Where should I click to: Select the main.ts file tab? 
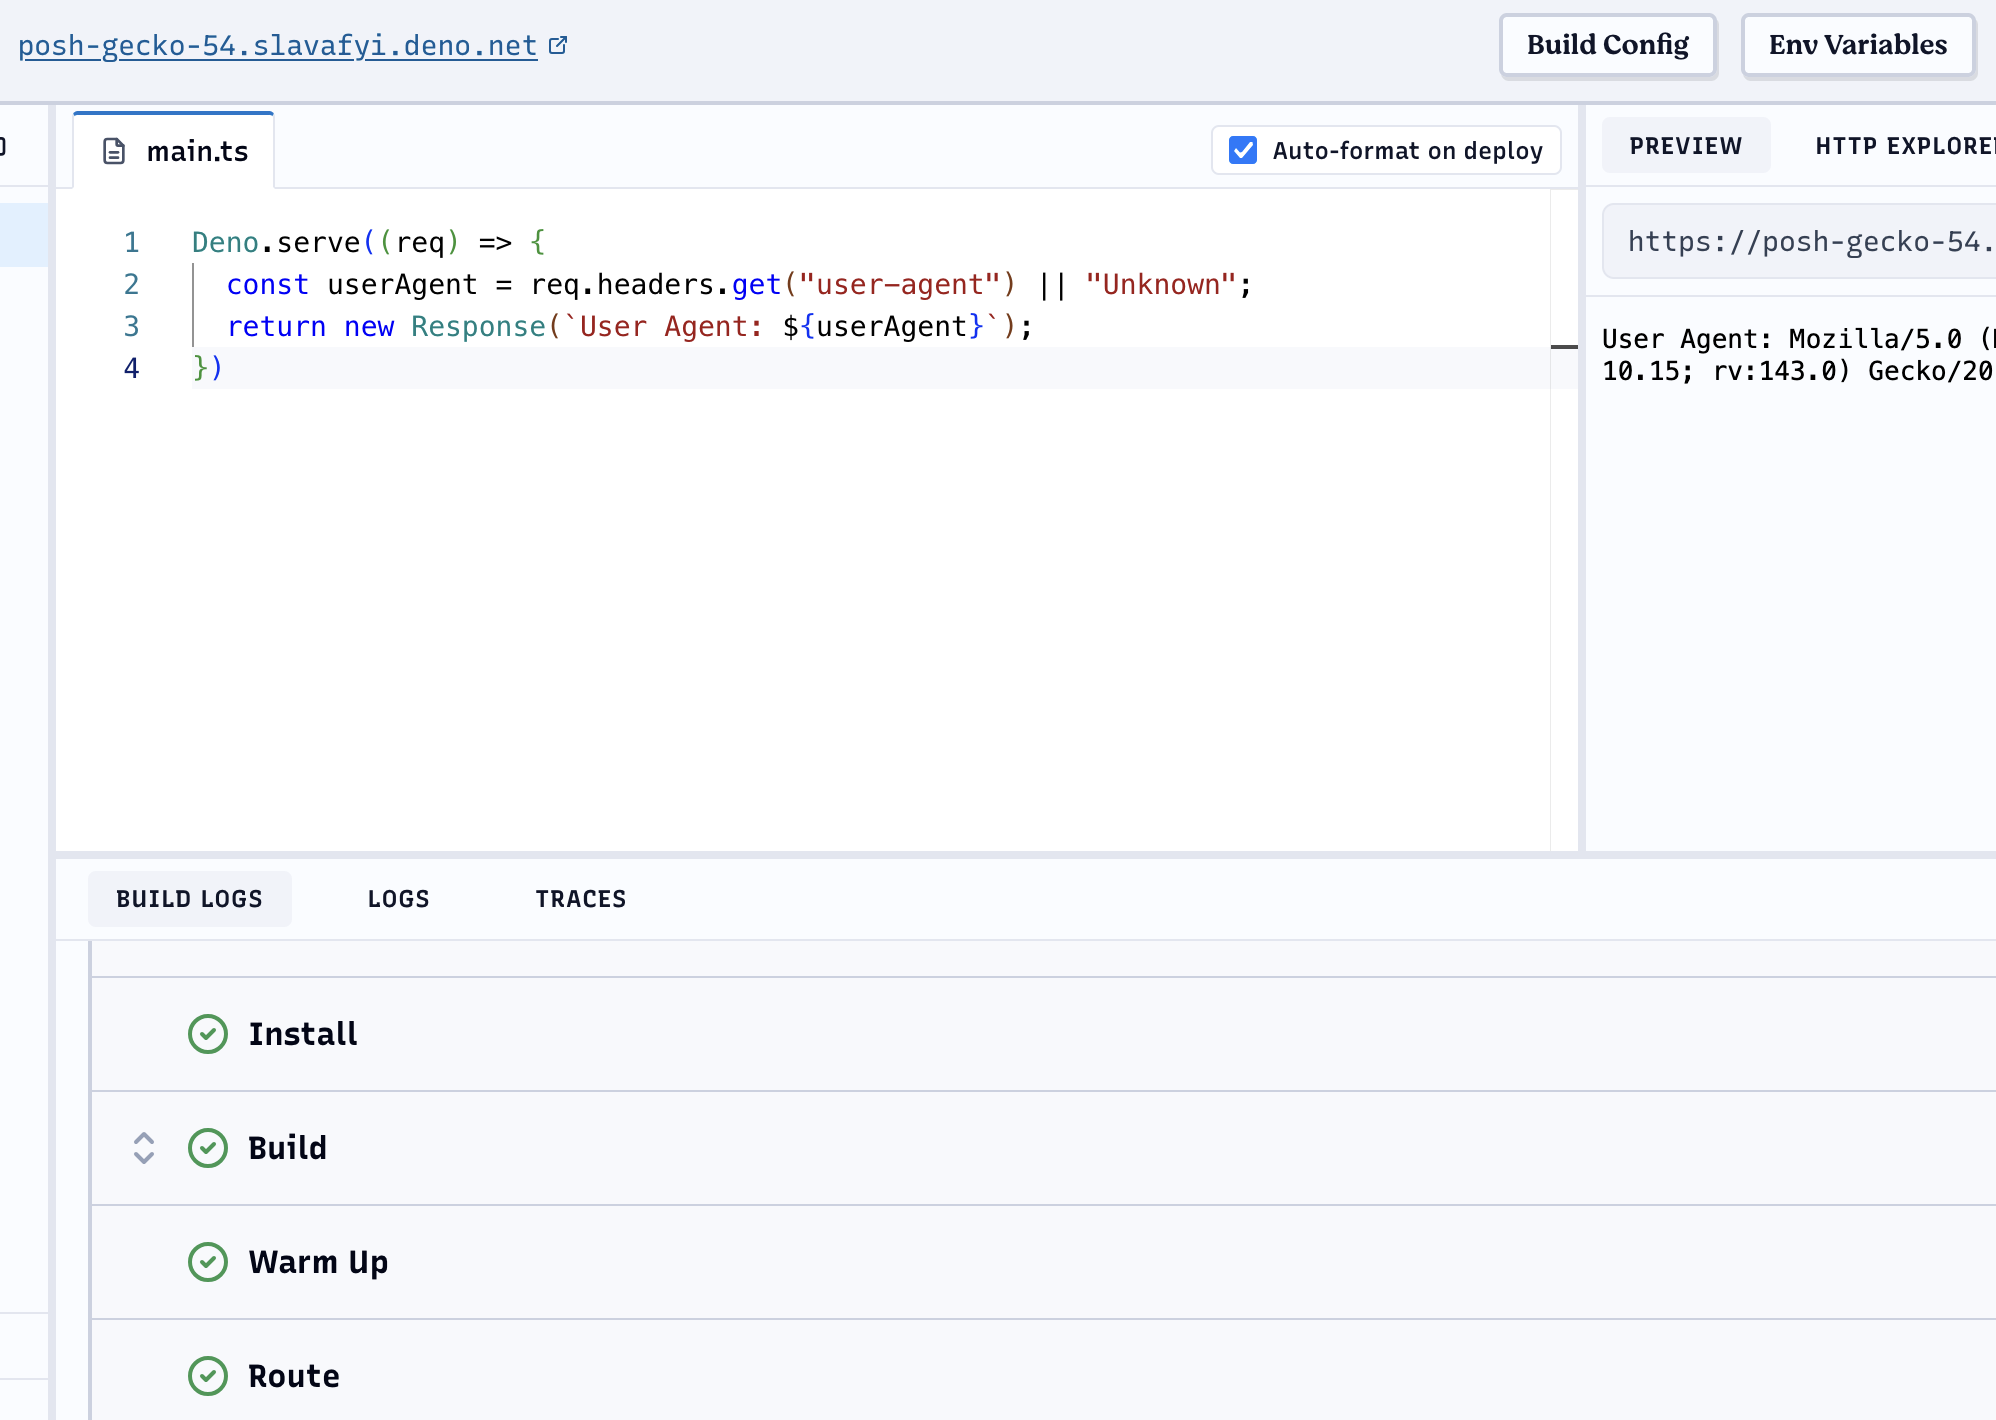174,151
